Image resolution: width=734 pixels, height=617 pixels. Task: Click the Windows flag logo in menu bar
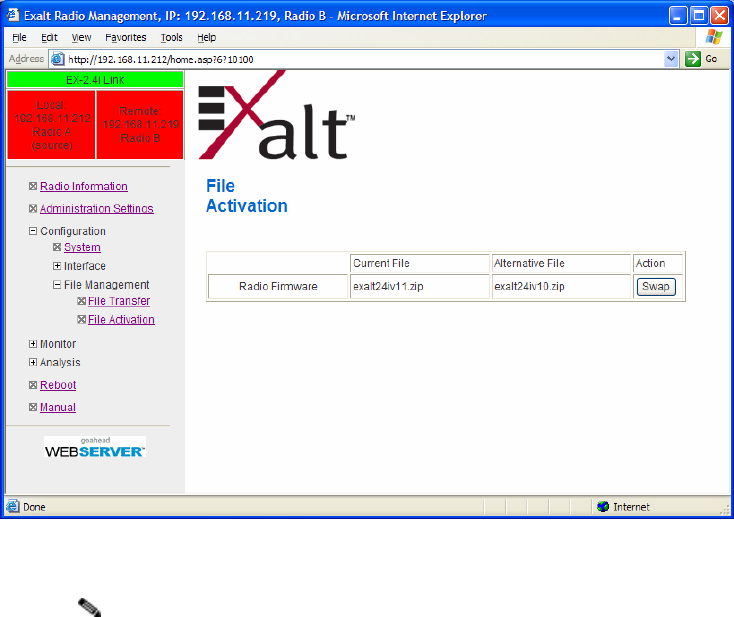[x=714, y=37]
